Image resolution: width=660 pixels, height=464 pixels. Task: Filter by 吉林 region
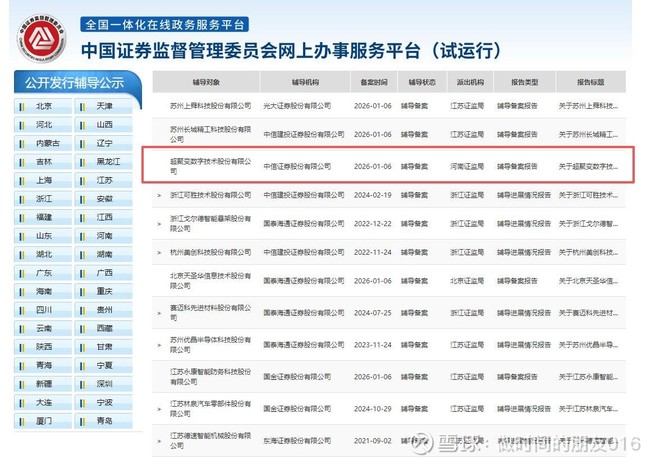(x=43, y=162)
